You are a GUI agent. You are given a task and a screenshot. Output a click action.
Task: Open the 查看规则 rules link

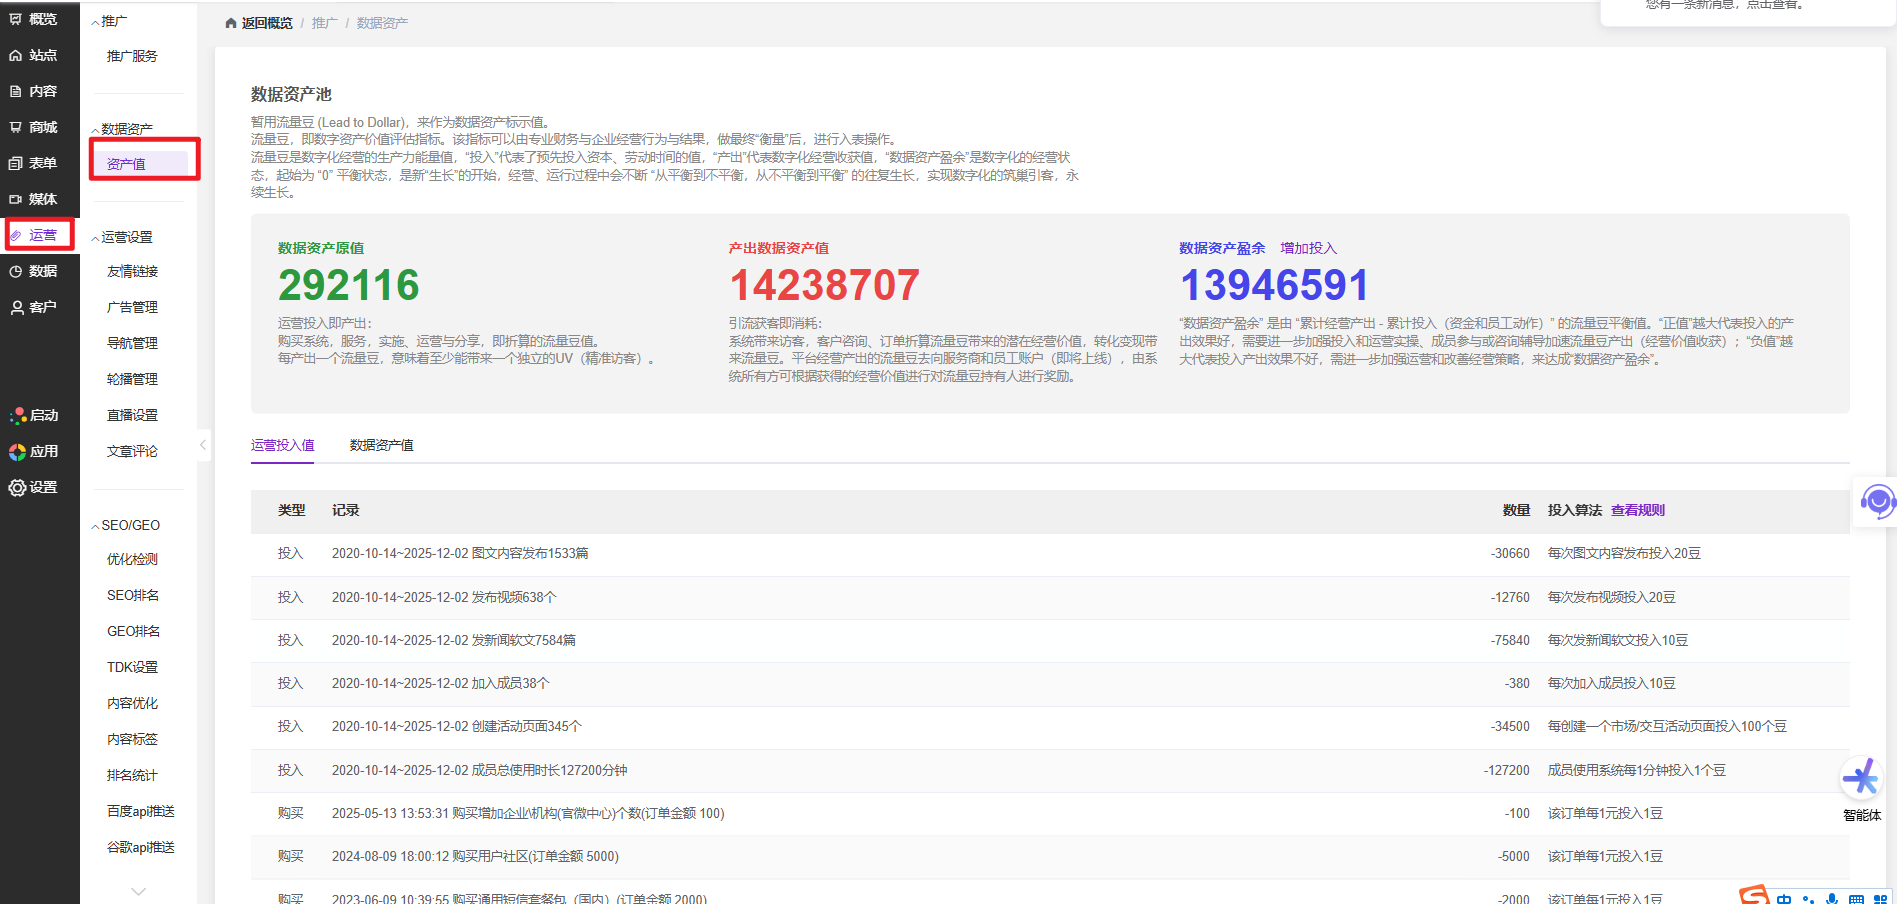click(1637, 510)
